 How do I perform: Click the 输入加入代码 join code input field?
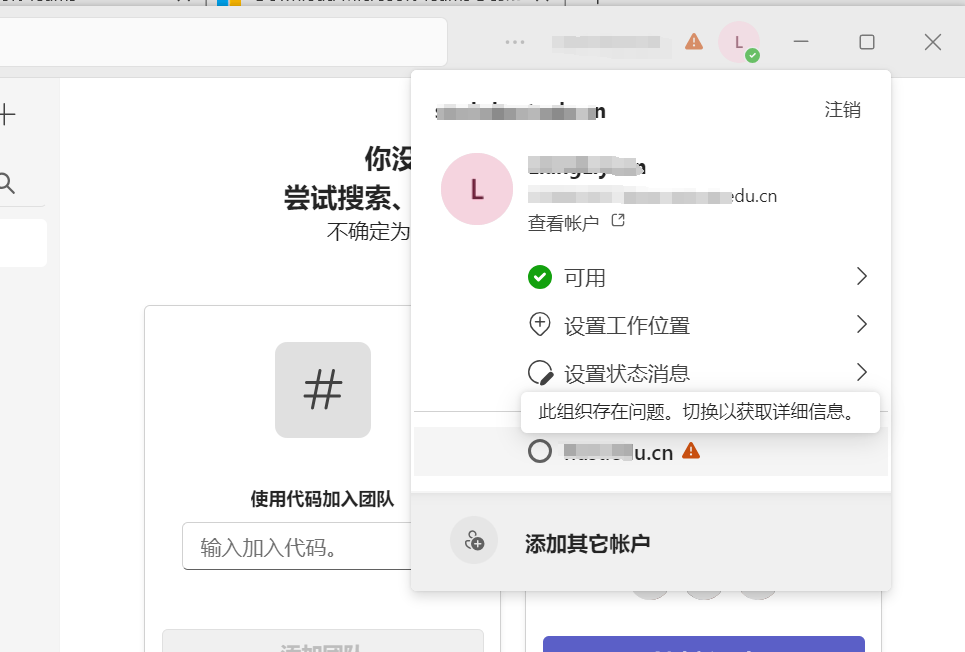[x=297, y=547]
